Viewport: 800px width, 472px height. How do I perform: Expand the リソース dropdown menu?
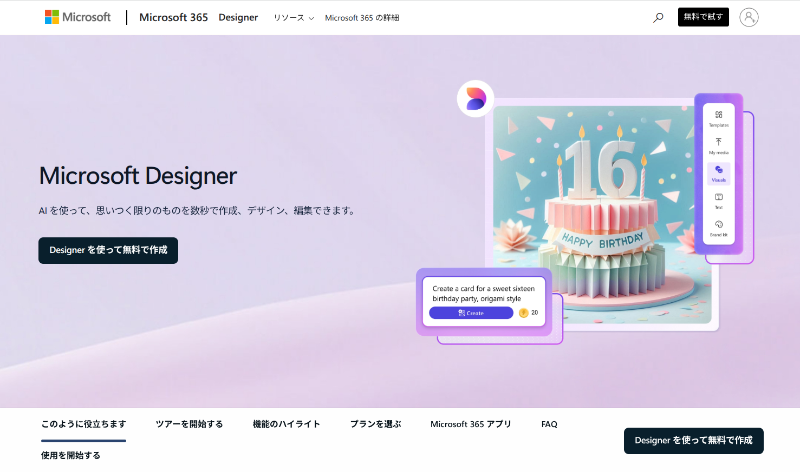(x=293, y=18)
